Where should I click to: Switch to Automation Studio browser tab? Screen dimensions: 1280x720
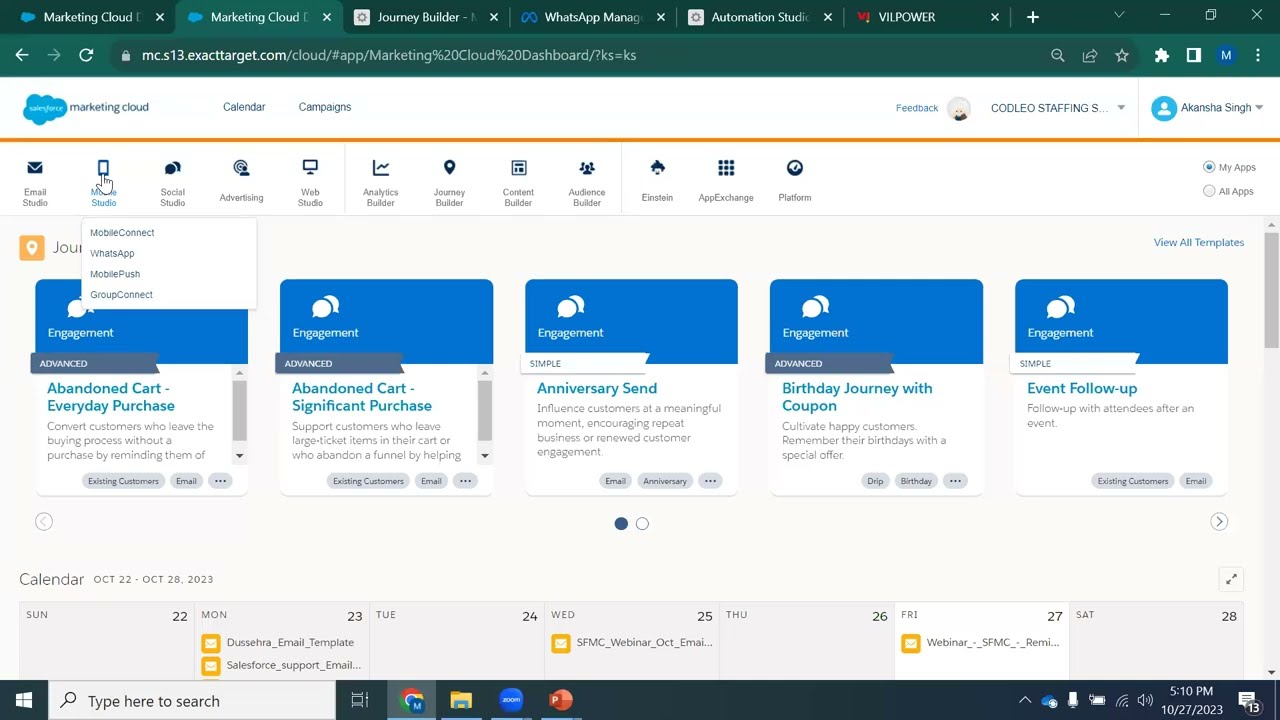point(758,17)
